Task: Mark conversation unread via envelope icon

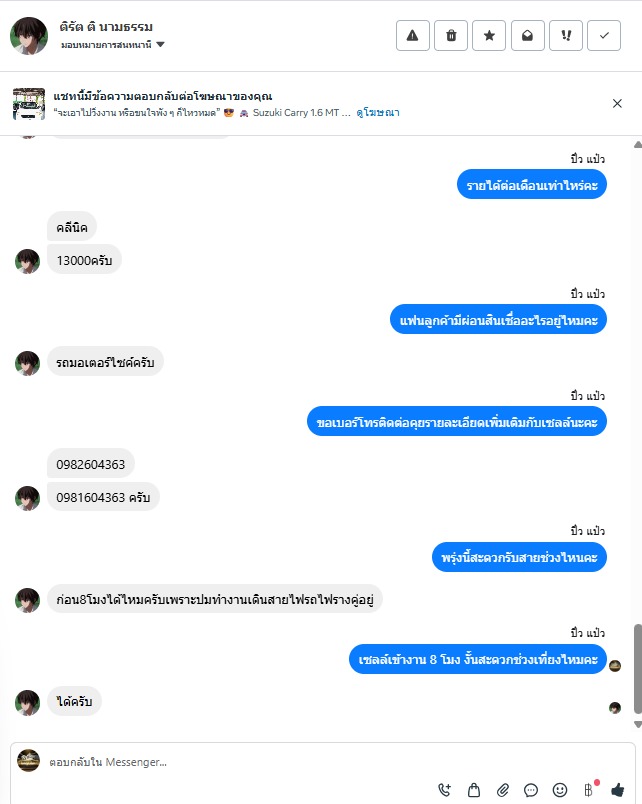Action: pos(527,35)
